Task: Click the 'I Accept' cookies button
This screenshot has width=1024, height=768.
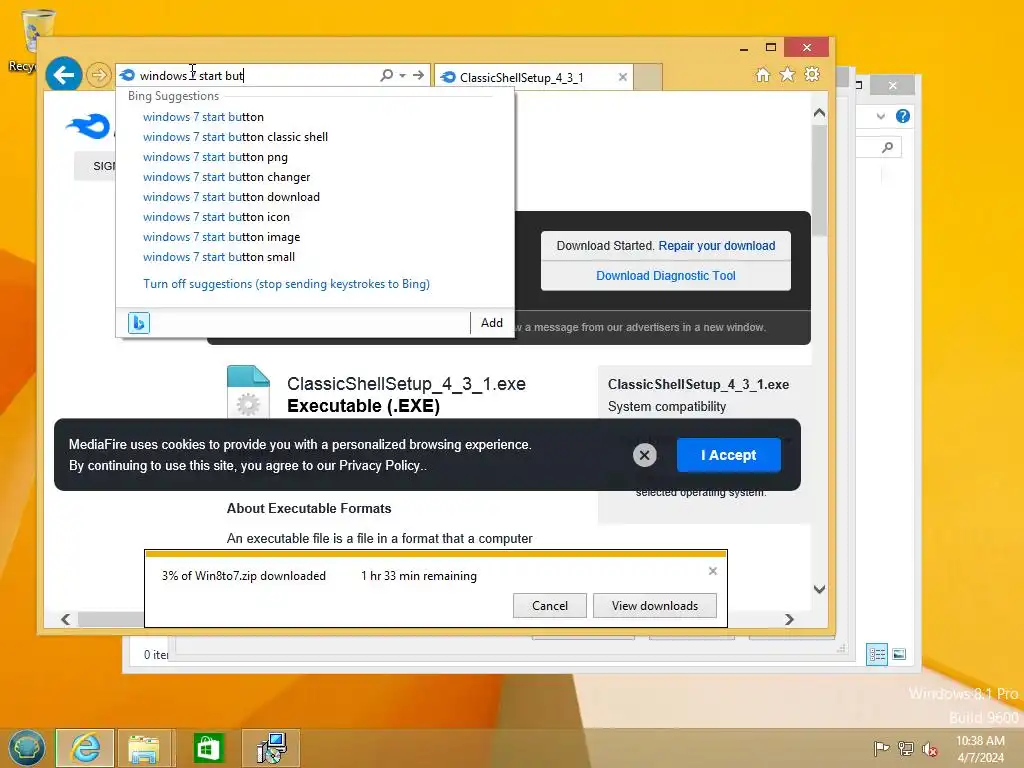Action: [x=728, y=455]
